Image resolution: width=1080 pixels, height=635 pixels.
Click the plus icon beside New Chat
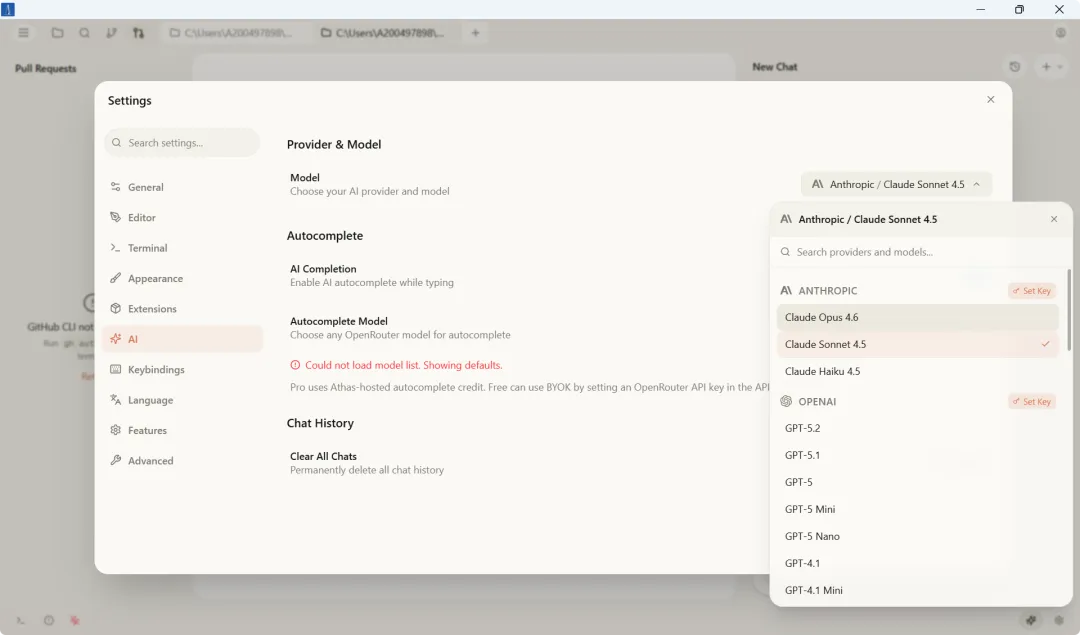[1046, 67]
